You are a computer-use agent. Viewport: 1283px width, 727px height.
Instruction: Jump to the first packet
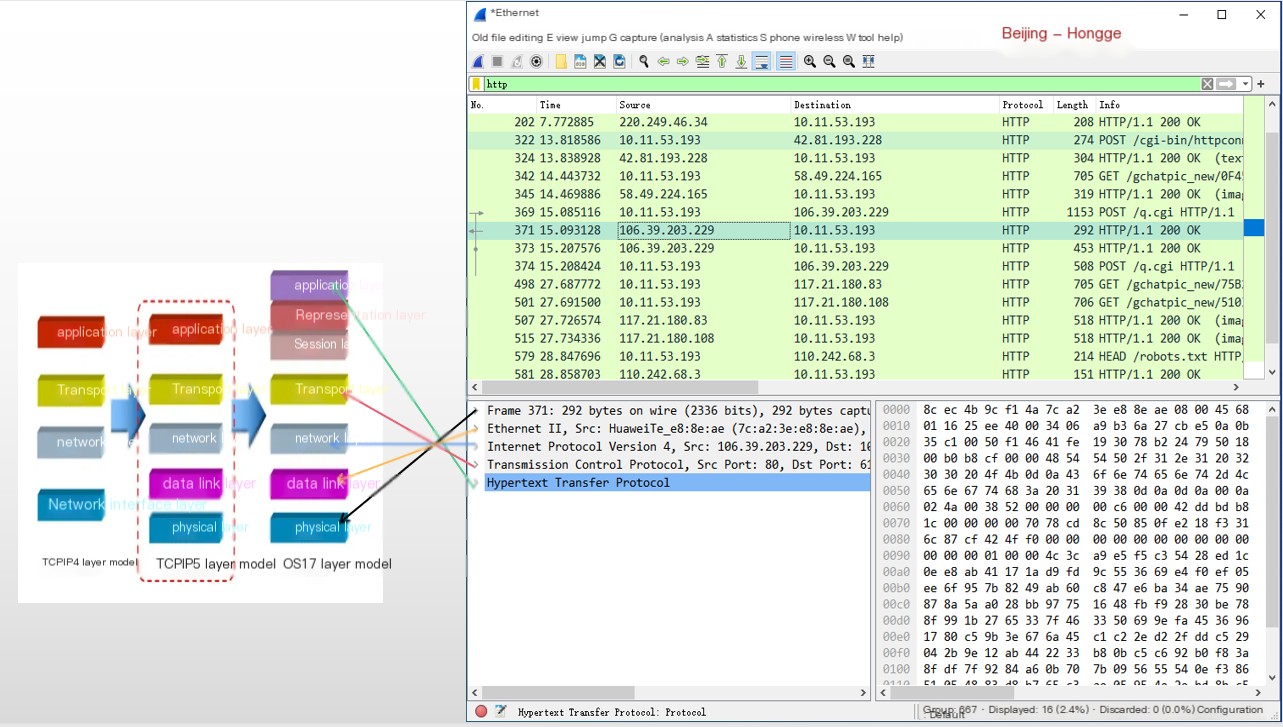(x=722, y=62)
